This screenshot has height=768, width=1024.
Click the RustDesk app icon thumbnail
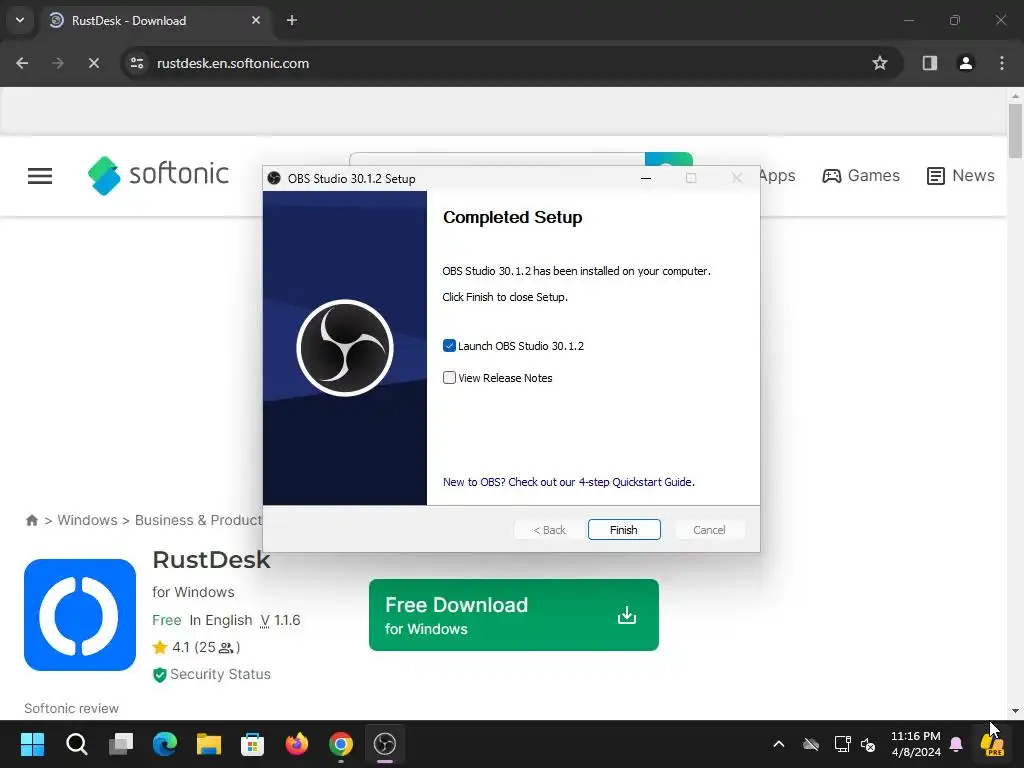[x=80, y=615]
